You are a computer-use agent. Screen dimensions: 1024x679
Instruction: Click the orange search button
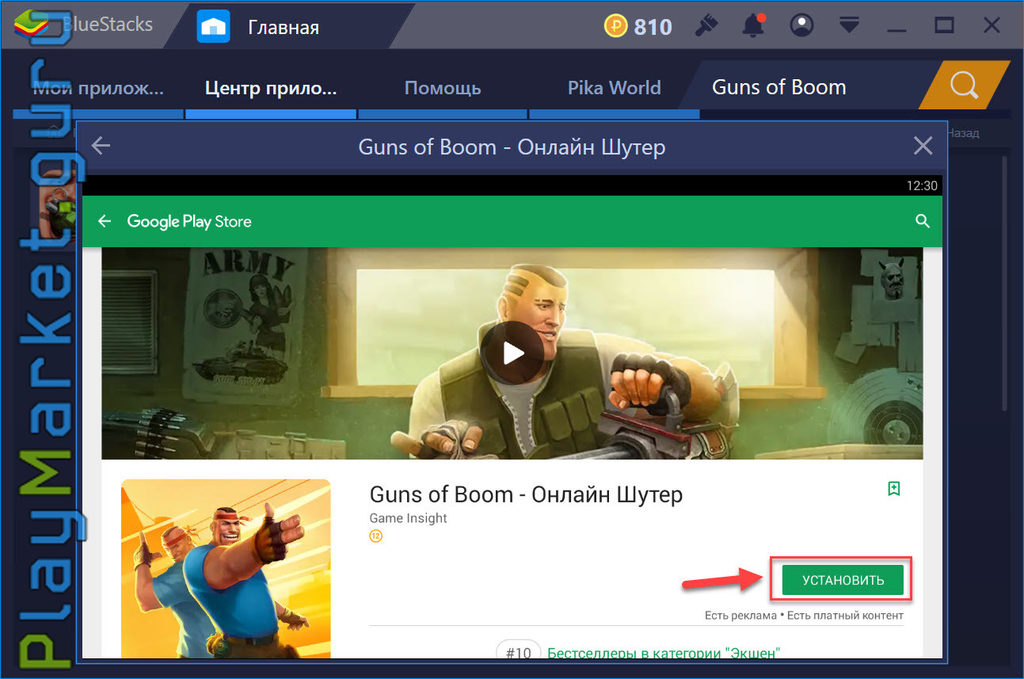(x=964, y=85)
